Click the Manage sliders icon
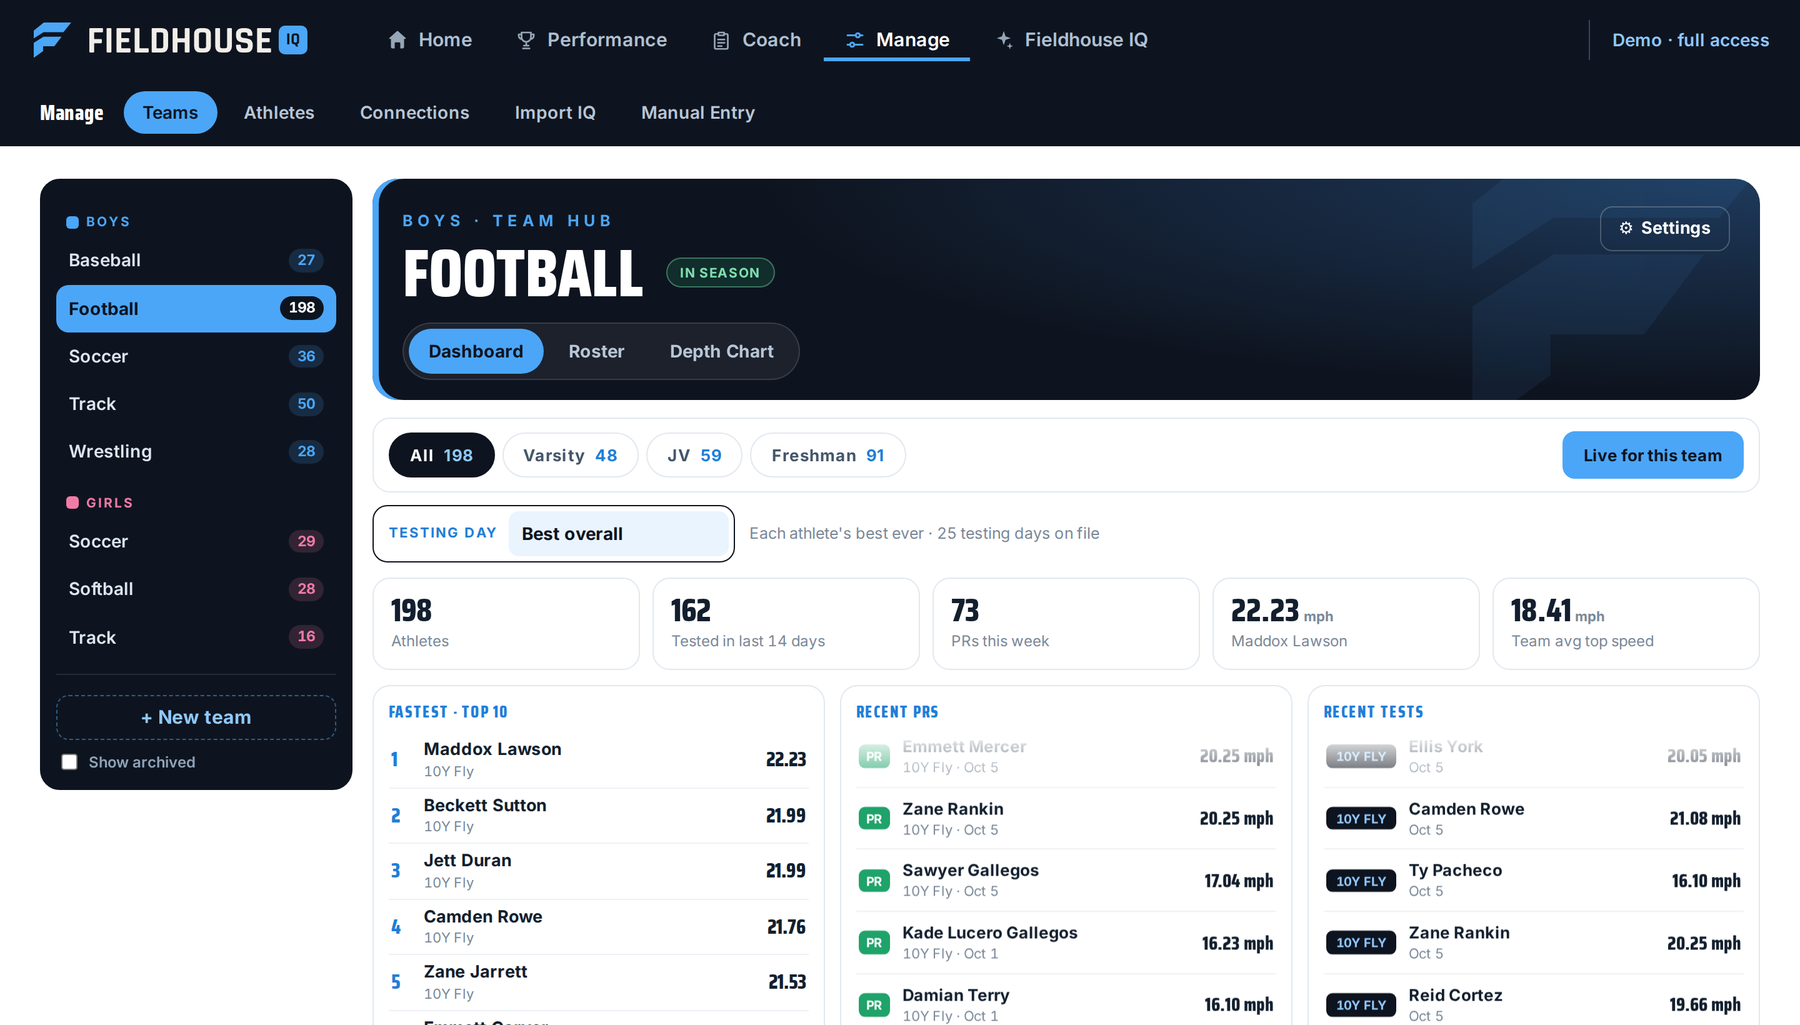Viewport: 1800px width, 1025px height. pyautogui.click(x=855, y=40)
